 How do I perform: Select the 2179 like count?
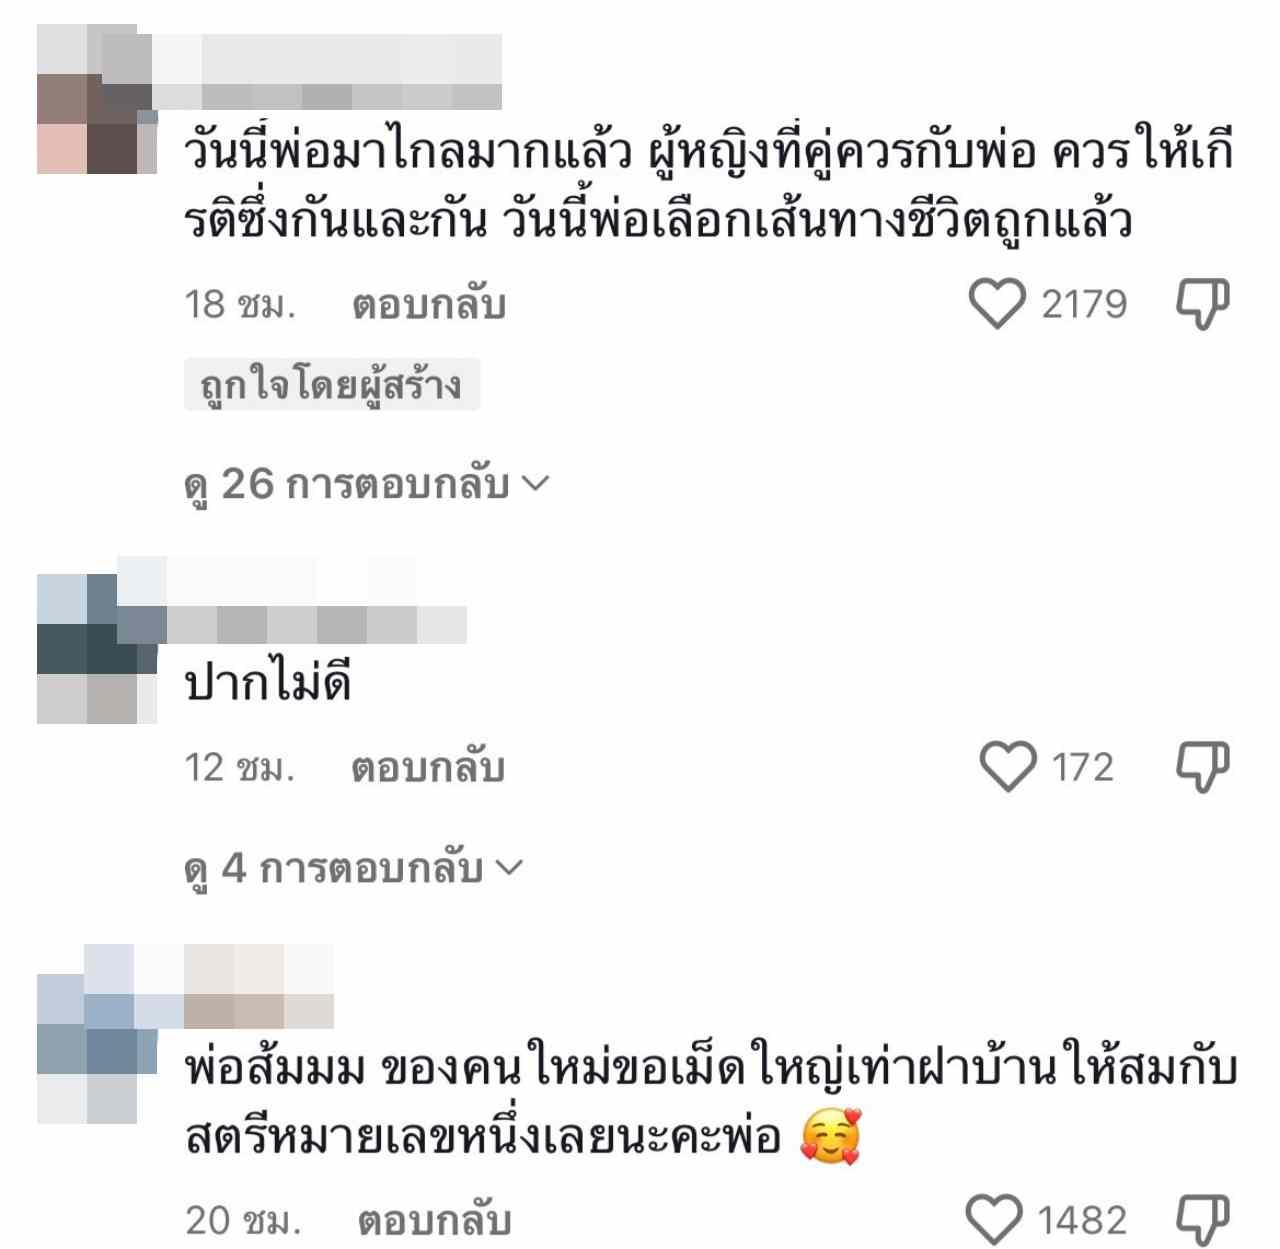click(x=1084, y=304)
